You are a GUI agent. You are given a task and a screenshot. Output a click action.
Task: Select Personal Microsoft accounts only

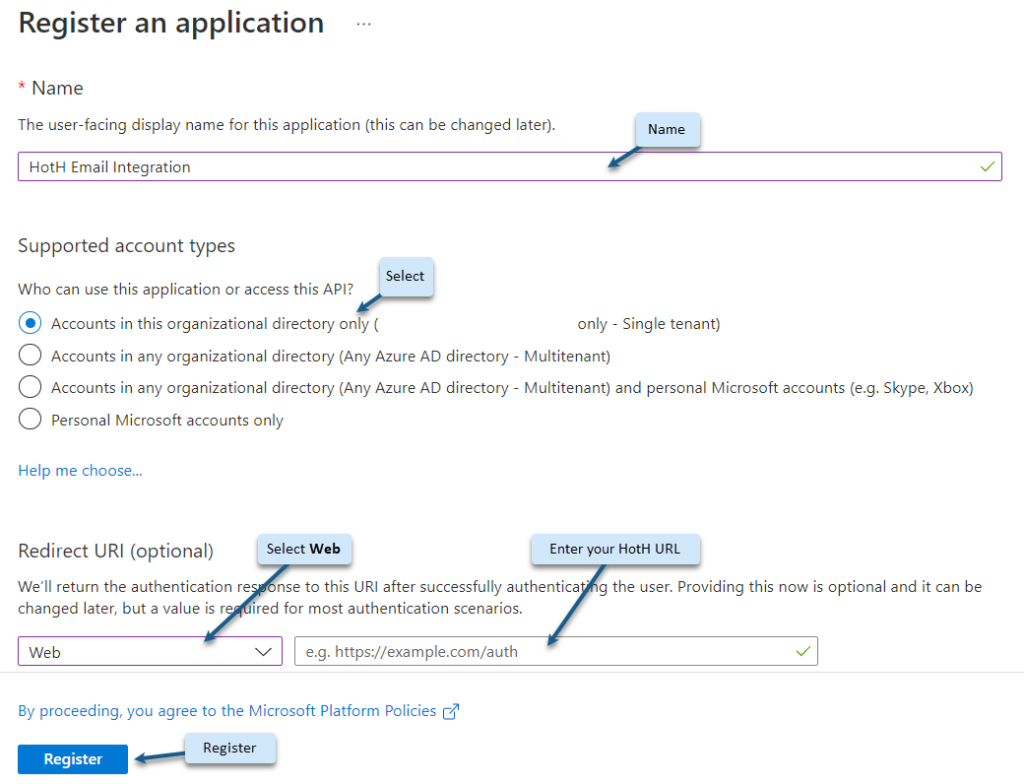30,418
